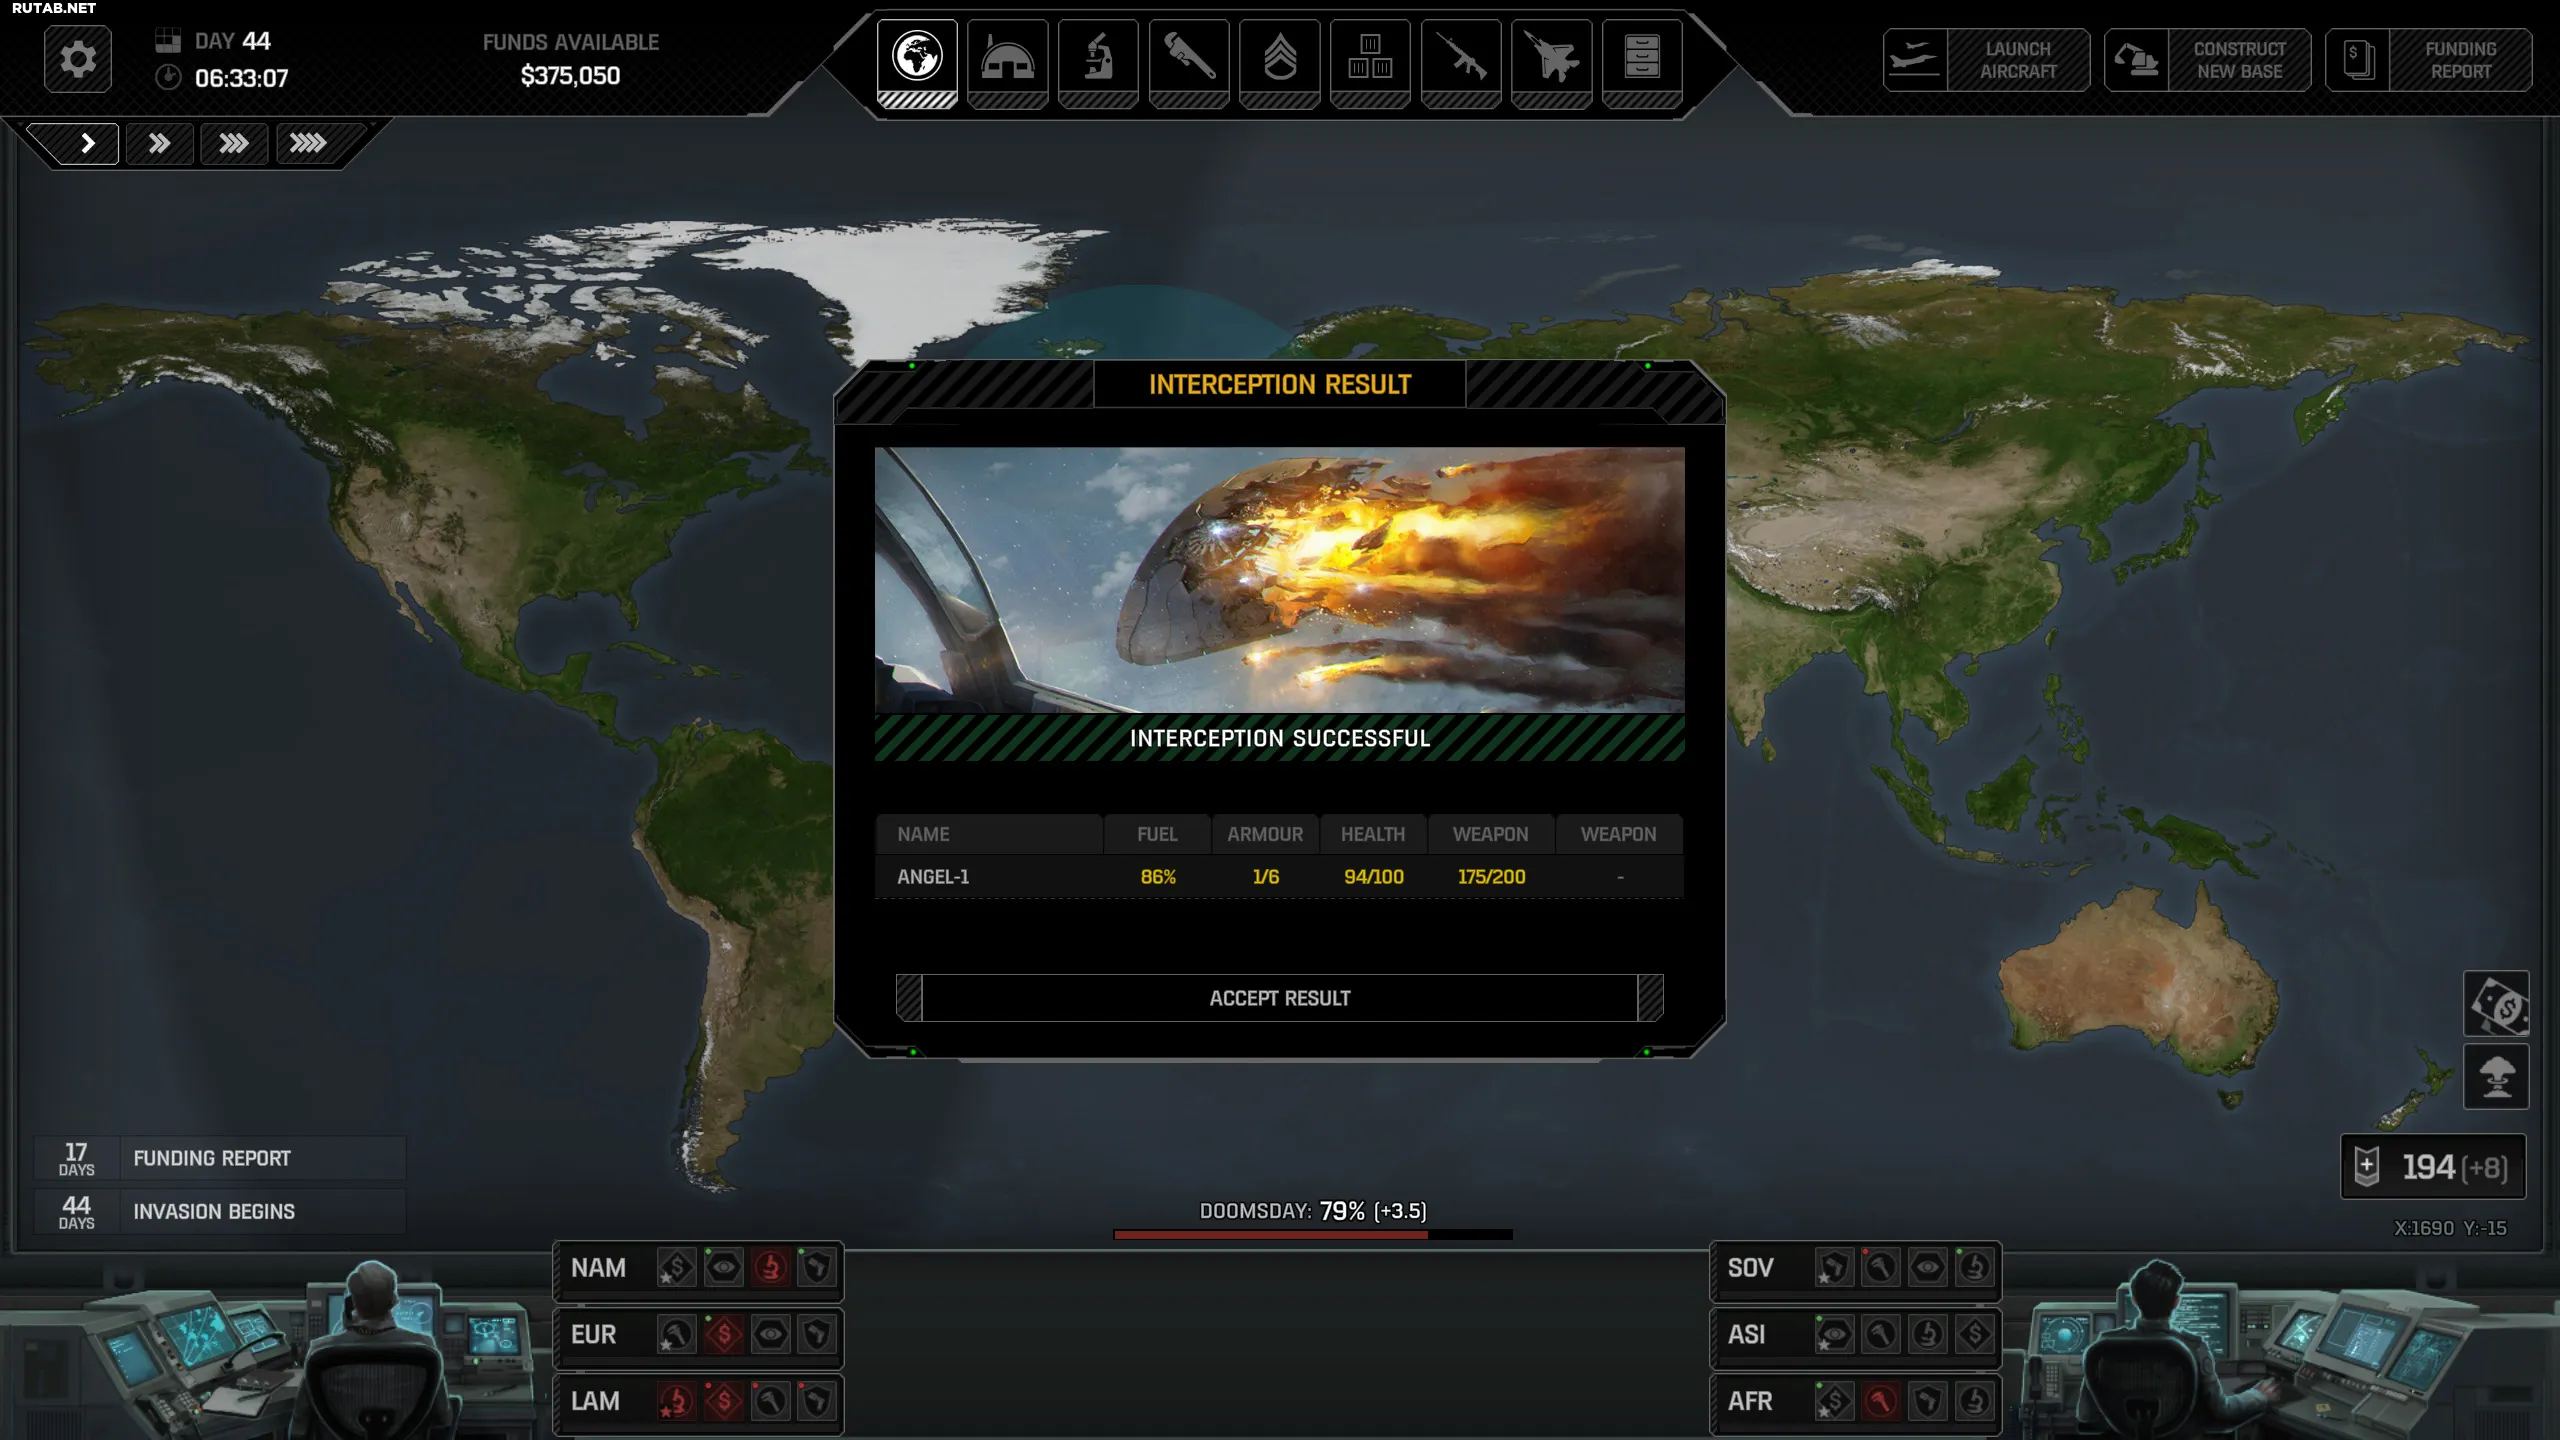2560x1440 pixels.
Task: Open the archives filing cabinet screen
Action: point(1641,59)
